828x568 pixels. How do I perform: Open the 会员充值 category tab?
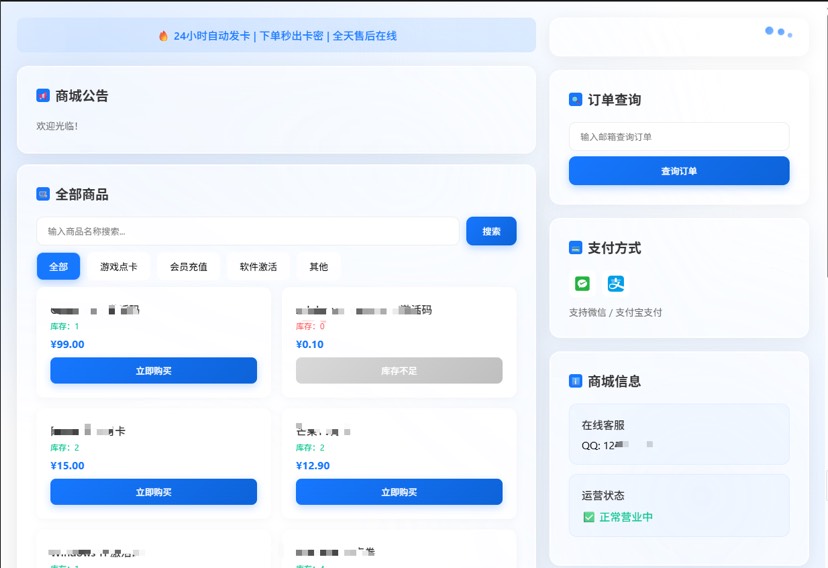click(x=188, y=267)
